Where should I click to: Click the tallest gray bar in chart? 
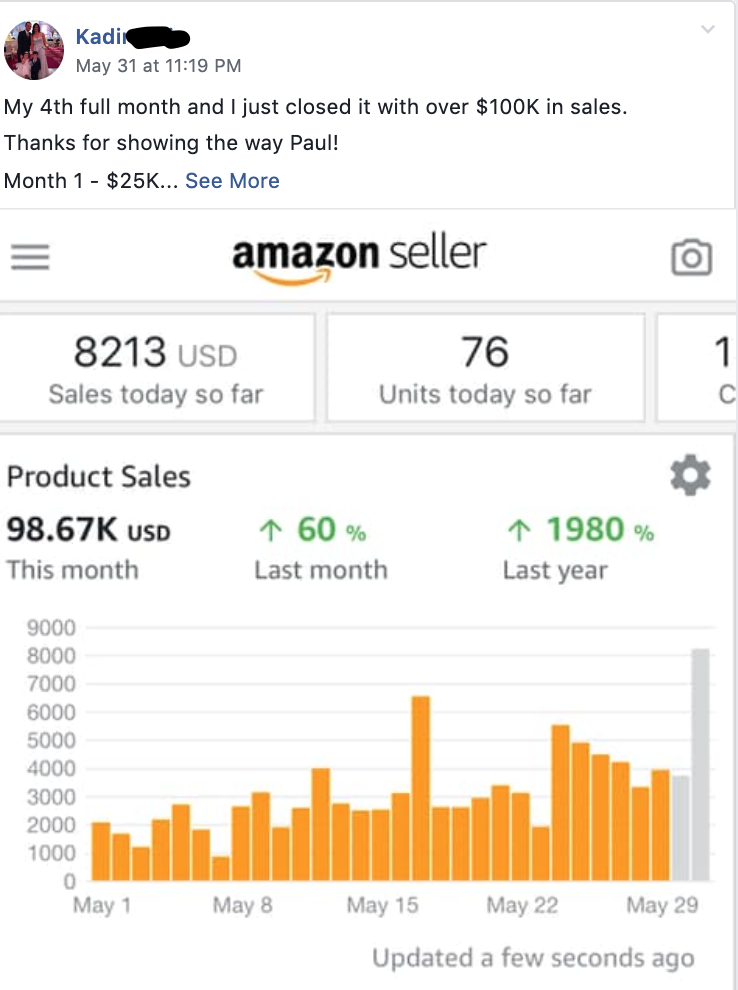701,765
